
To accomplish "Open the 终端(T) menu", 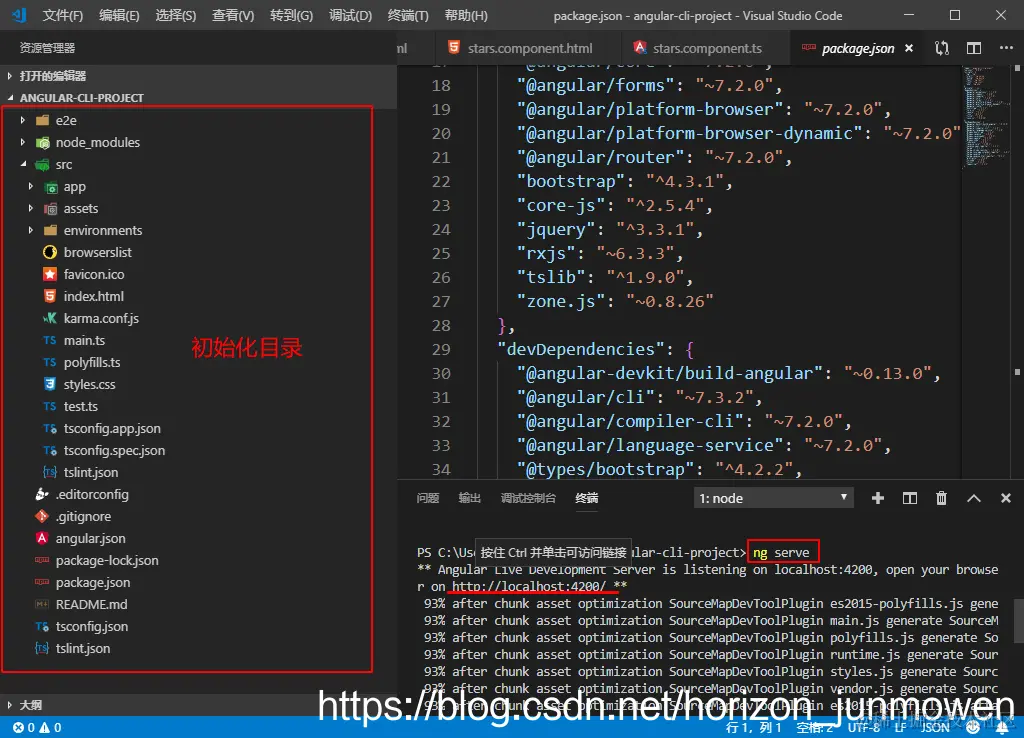I will pyautogui.click(x=408, y=15).
